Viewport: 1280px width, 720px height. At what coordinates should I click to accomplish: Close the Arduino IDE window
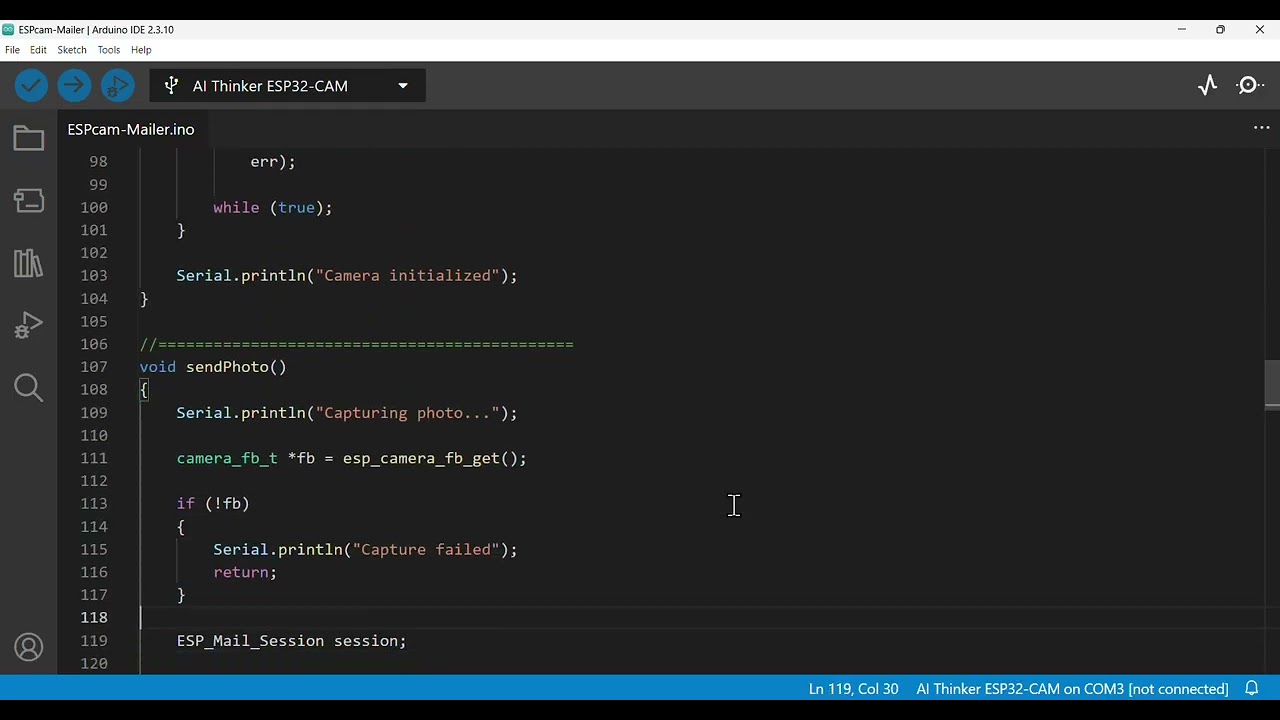(x=1259, y=29)
